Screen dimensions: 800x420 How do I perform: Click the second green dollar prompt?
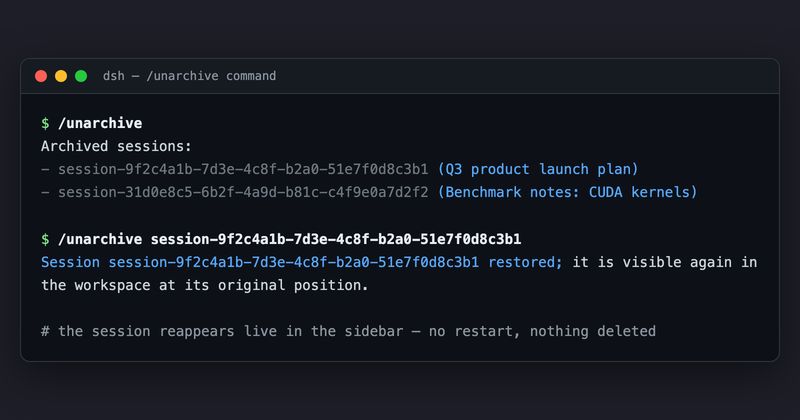pyautogui.click(x=45, y=239)
